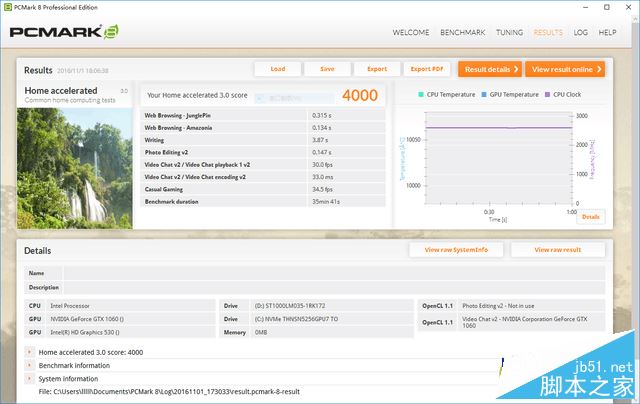
Task: Click the PCMark 8 logo
Action: point(64,32)
